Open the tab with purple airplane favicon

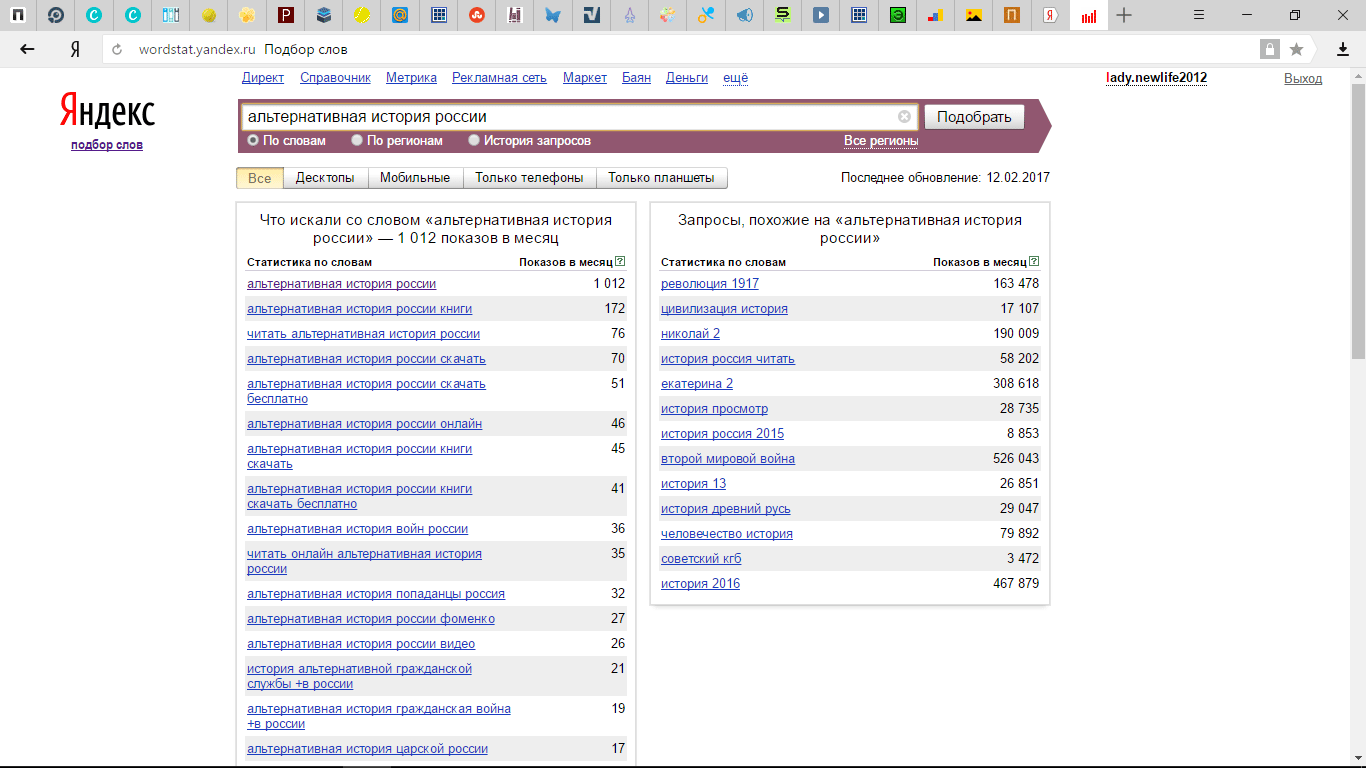click(x=629, y=15)
